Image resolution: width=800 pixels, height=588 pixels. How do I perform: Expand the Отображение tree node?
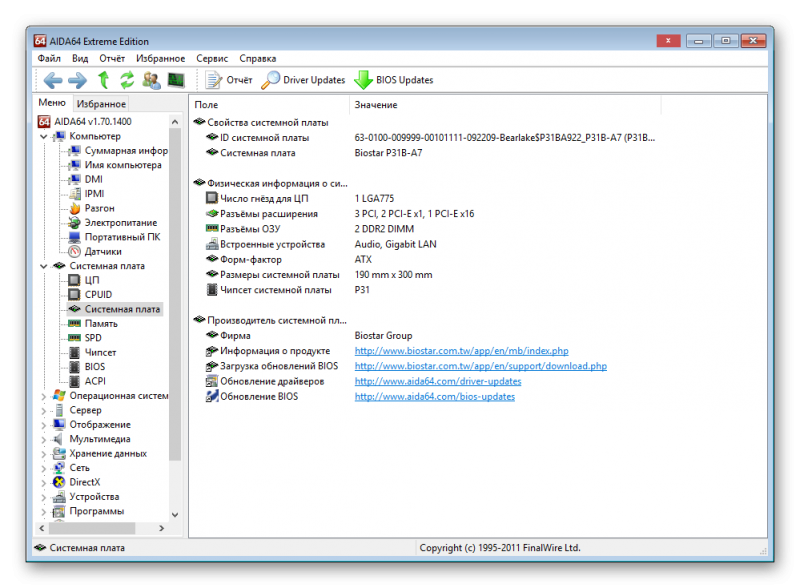coord(44,425)
